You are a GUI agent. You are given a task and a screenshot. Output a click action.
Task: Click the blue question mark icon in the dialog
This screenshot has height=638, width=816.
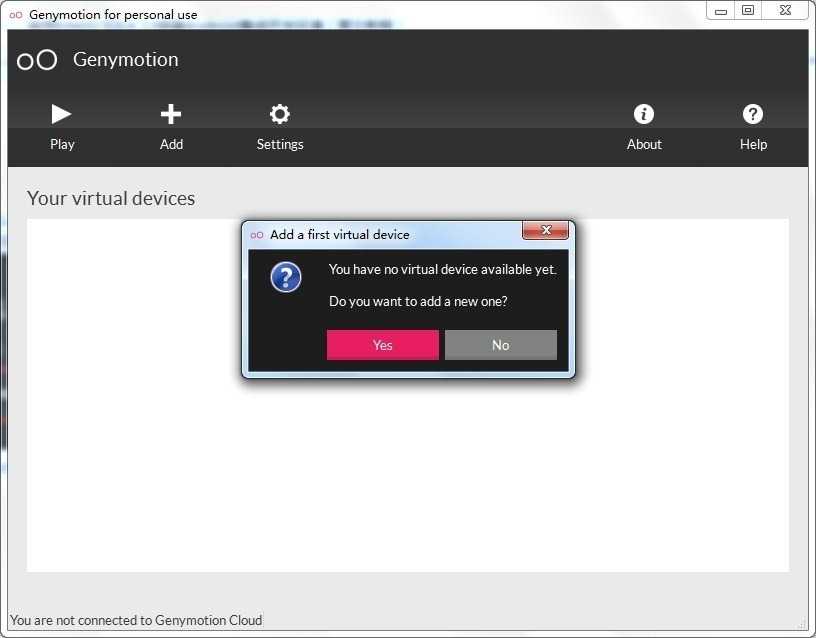click(286, 277)
